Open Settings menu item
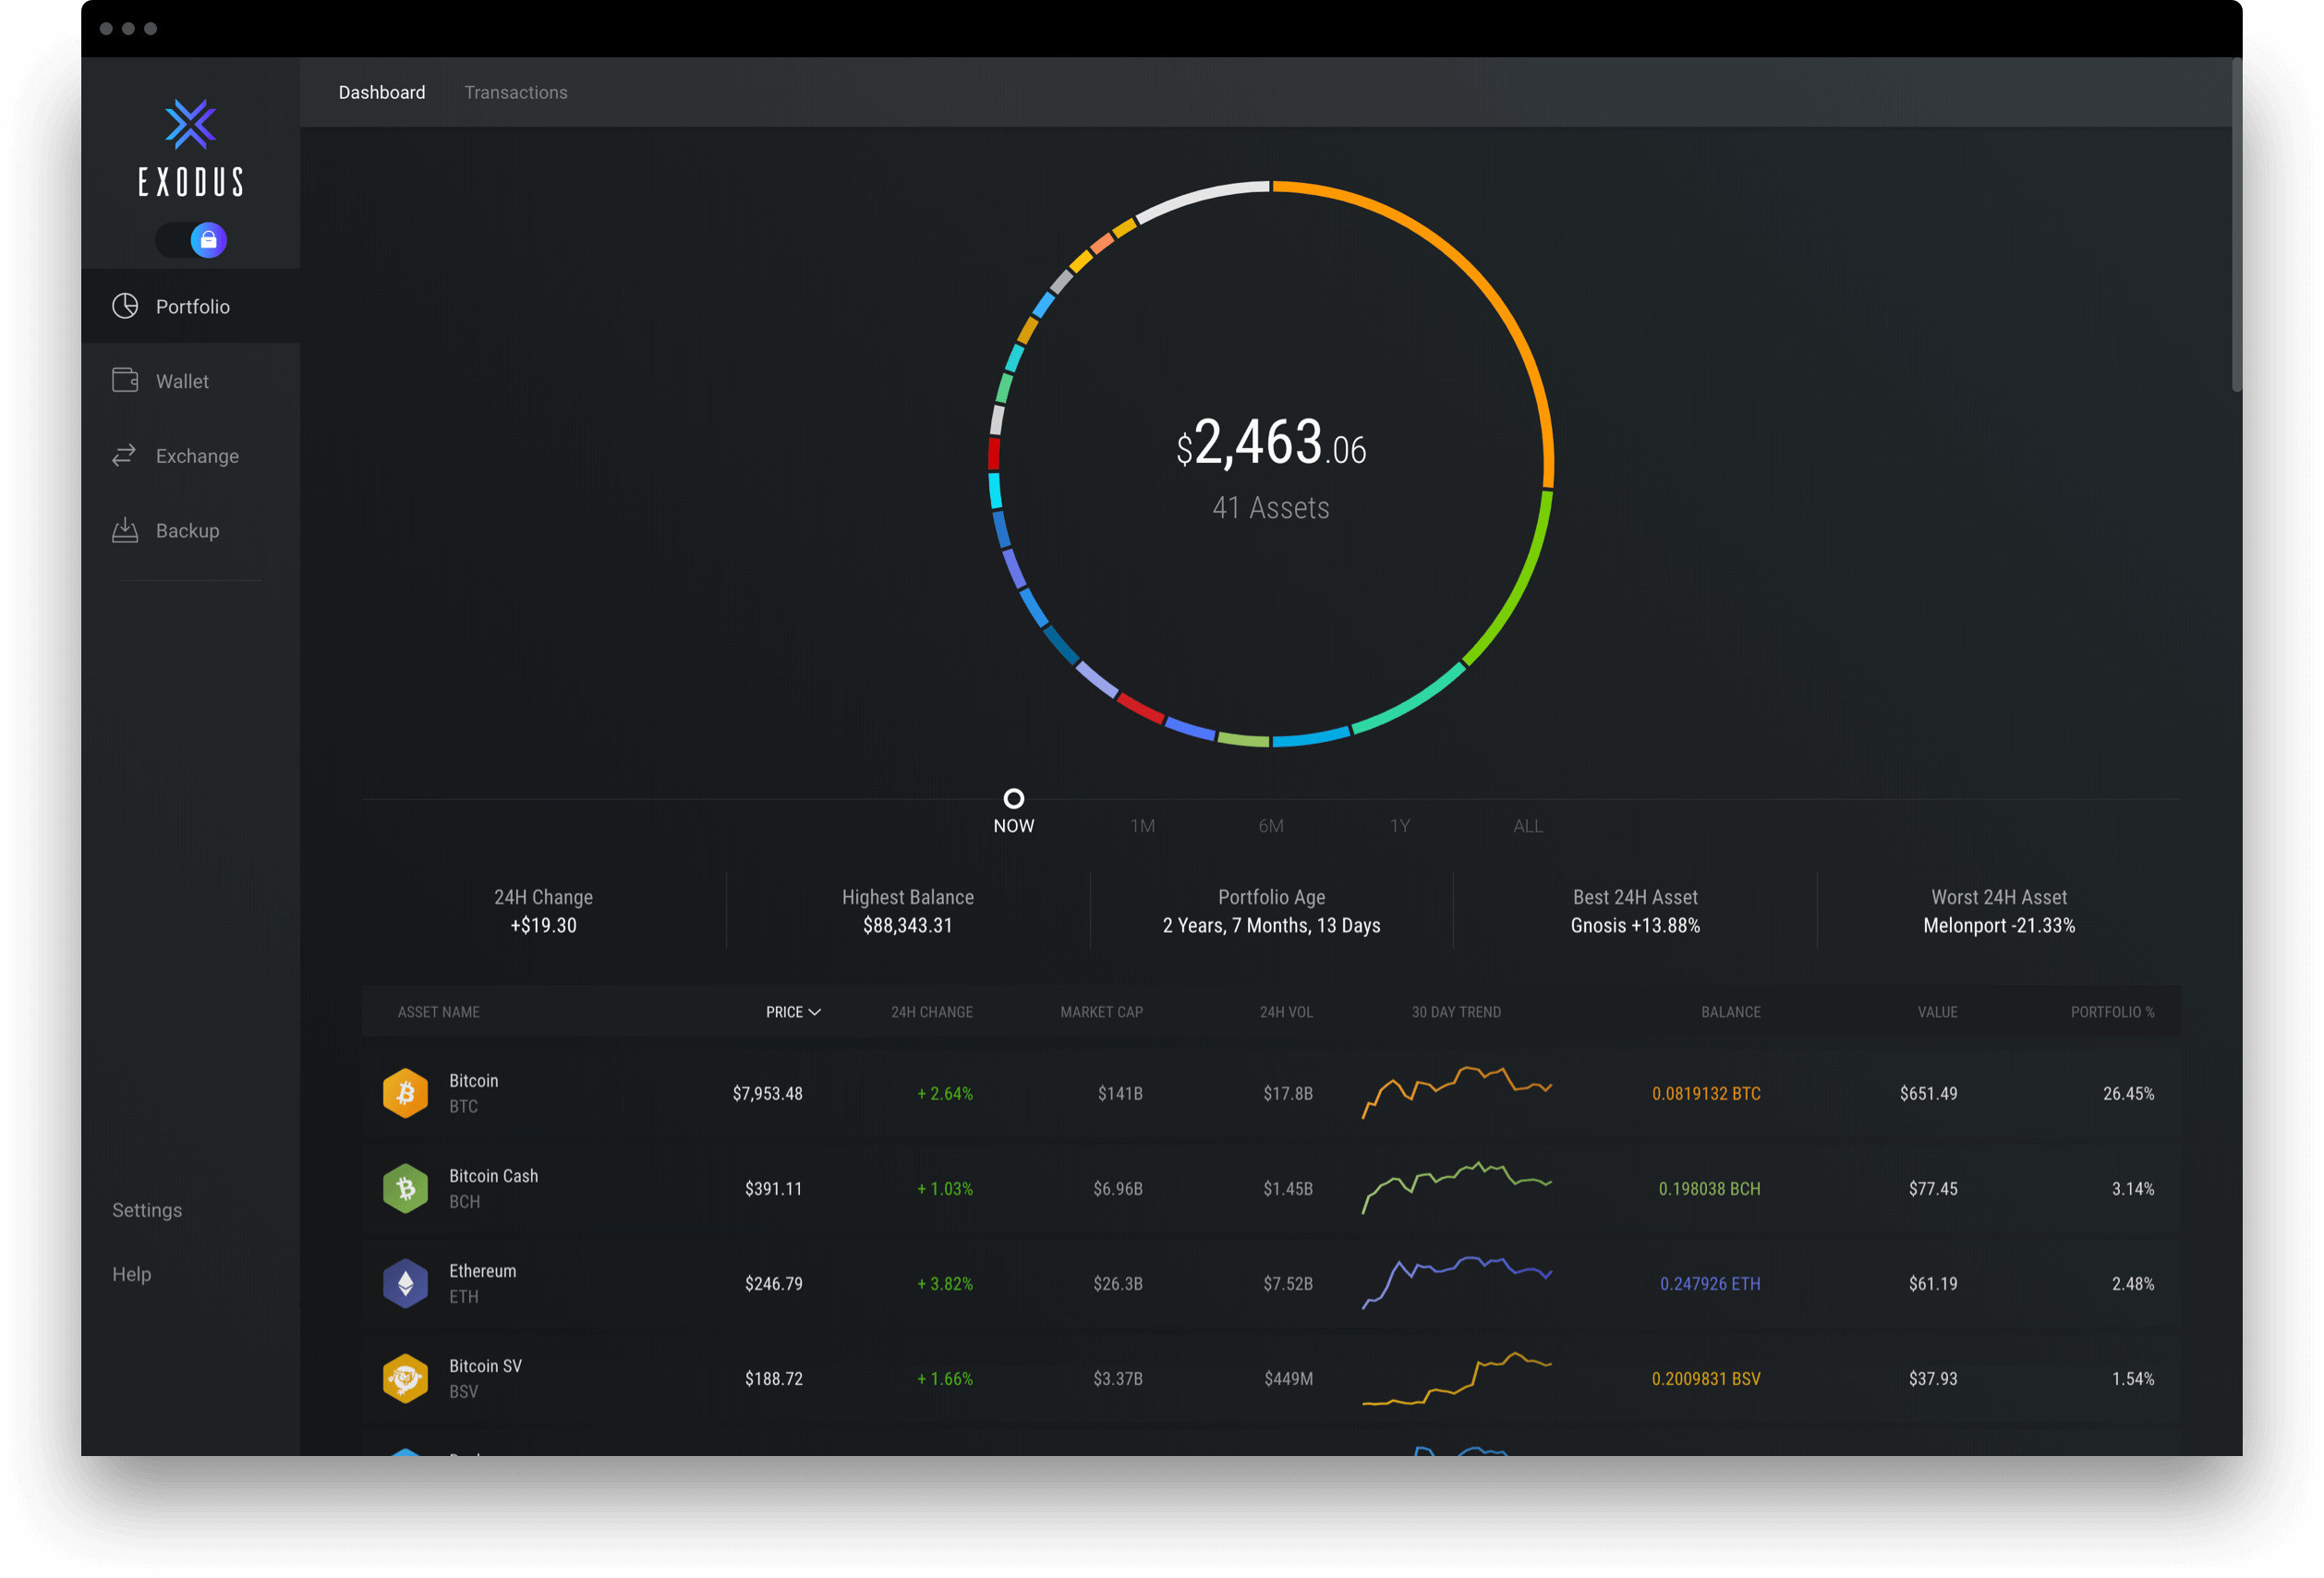 [x=148, y=1208]
